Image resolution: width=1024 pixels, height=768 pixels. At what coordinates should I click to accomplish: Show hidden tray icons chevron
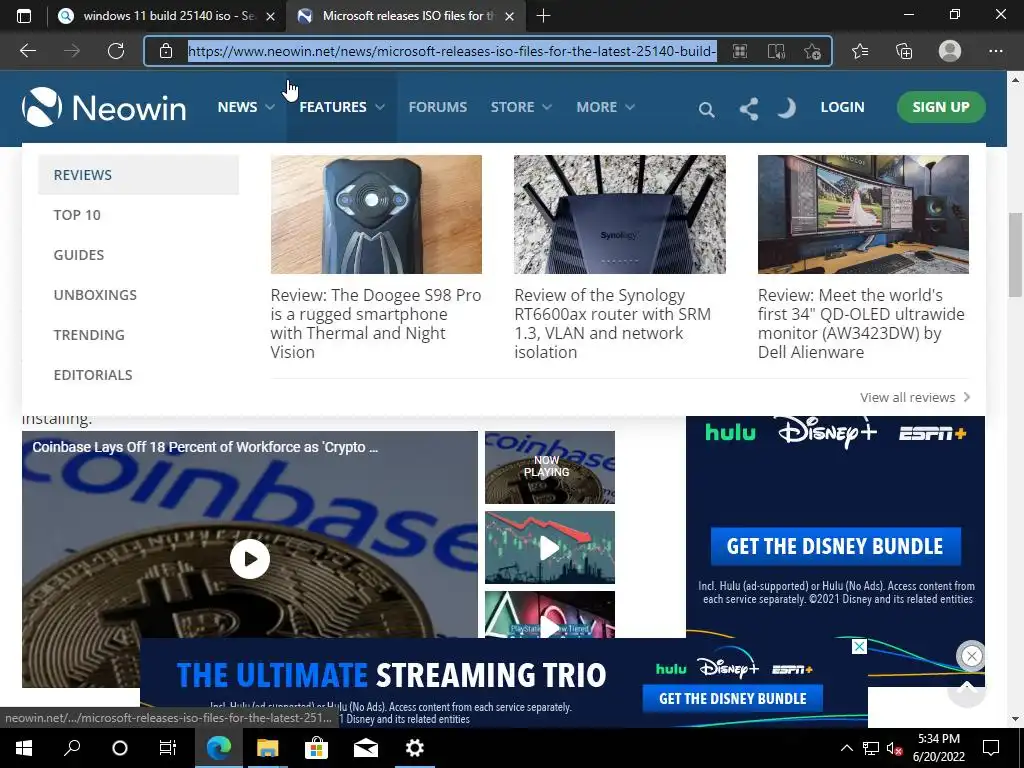click(846, 748)
